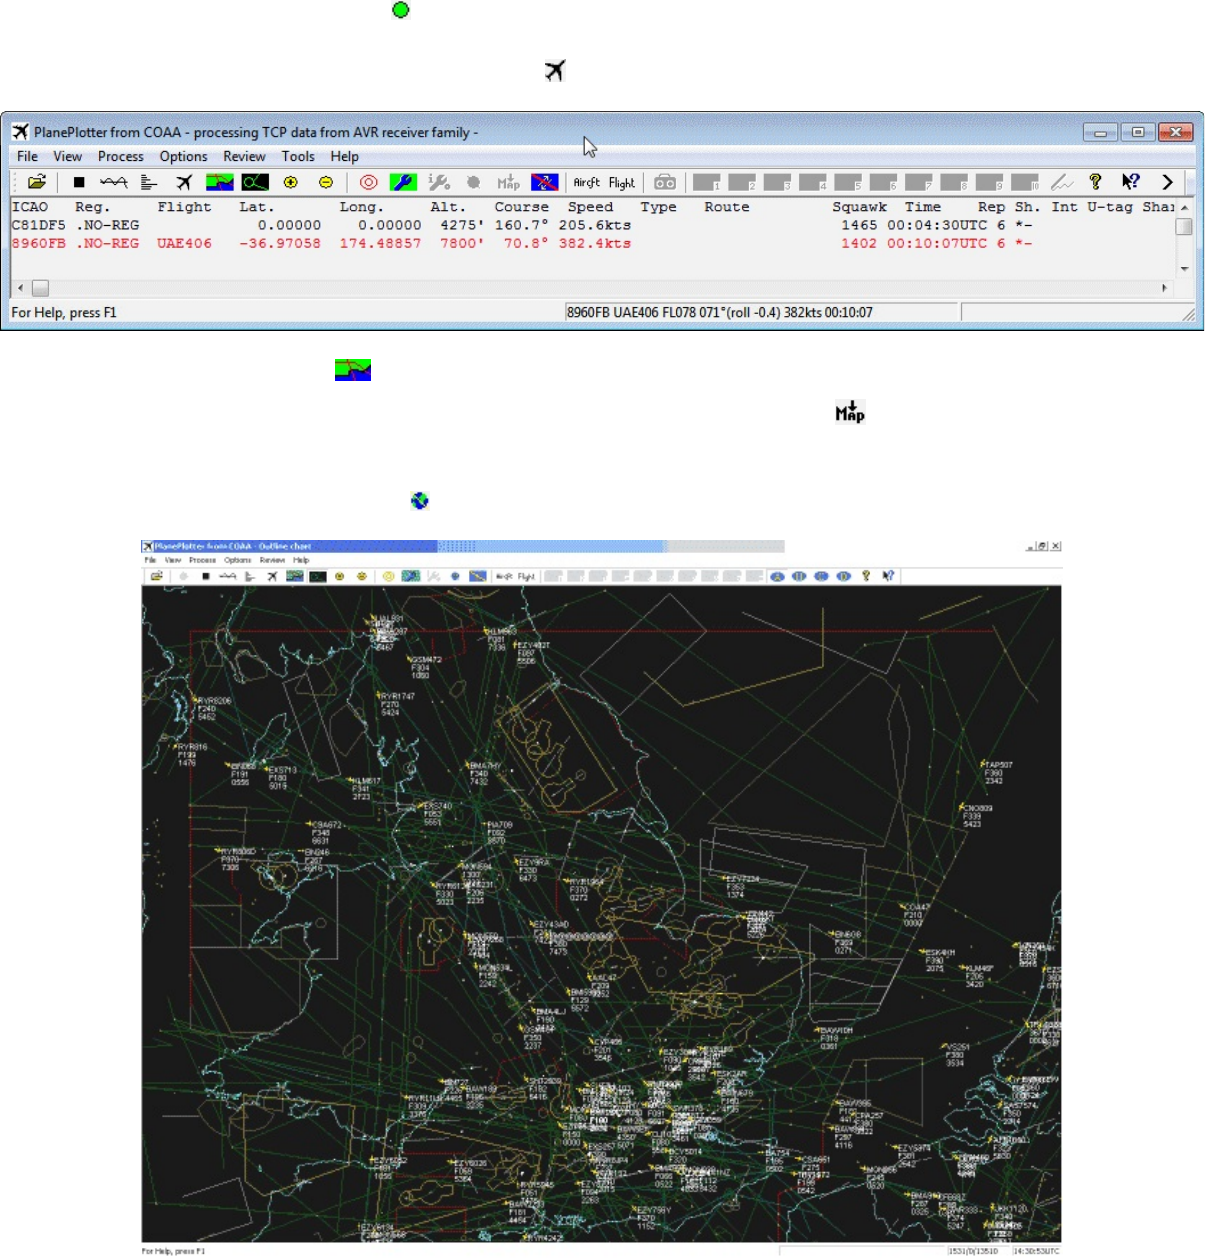Select memory button number 6
The width and height of the screenshot is (1205, 1260).
(883, 182)
